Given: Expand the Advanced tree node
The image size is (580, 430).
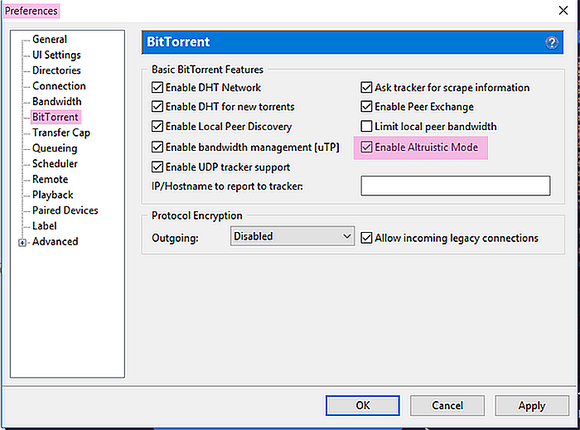Looking at the screenshot, I should click(x=22, y=243).
